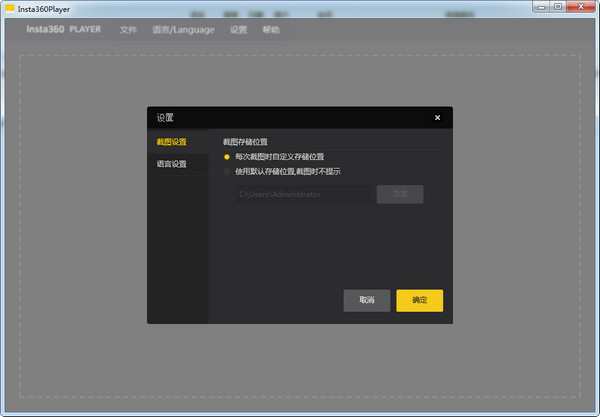Click the Insta360 PLAYER logo
The height and width of the screenshot is (417, 600).
pyautogui.click(x=65, y=30)
